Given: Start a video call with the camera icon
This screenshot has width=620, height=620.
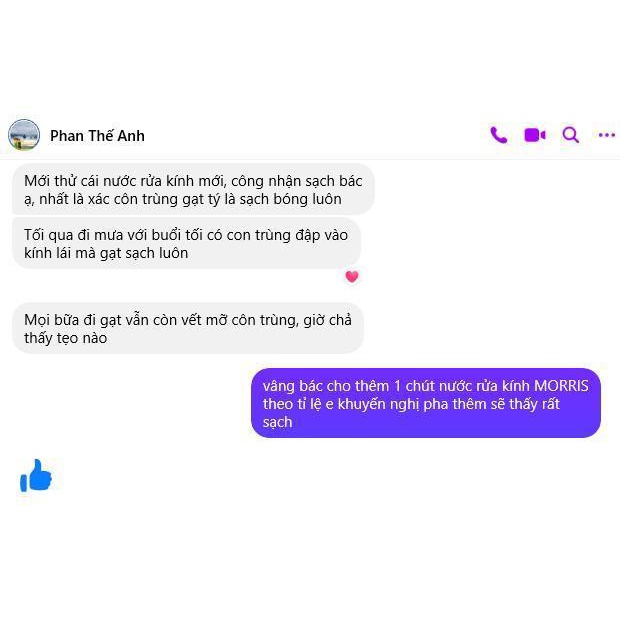Looking at the screenshot, I should coord(535,135).
